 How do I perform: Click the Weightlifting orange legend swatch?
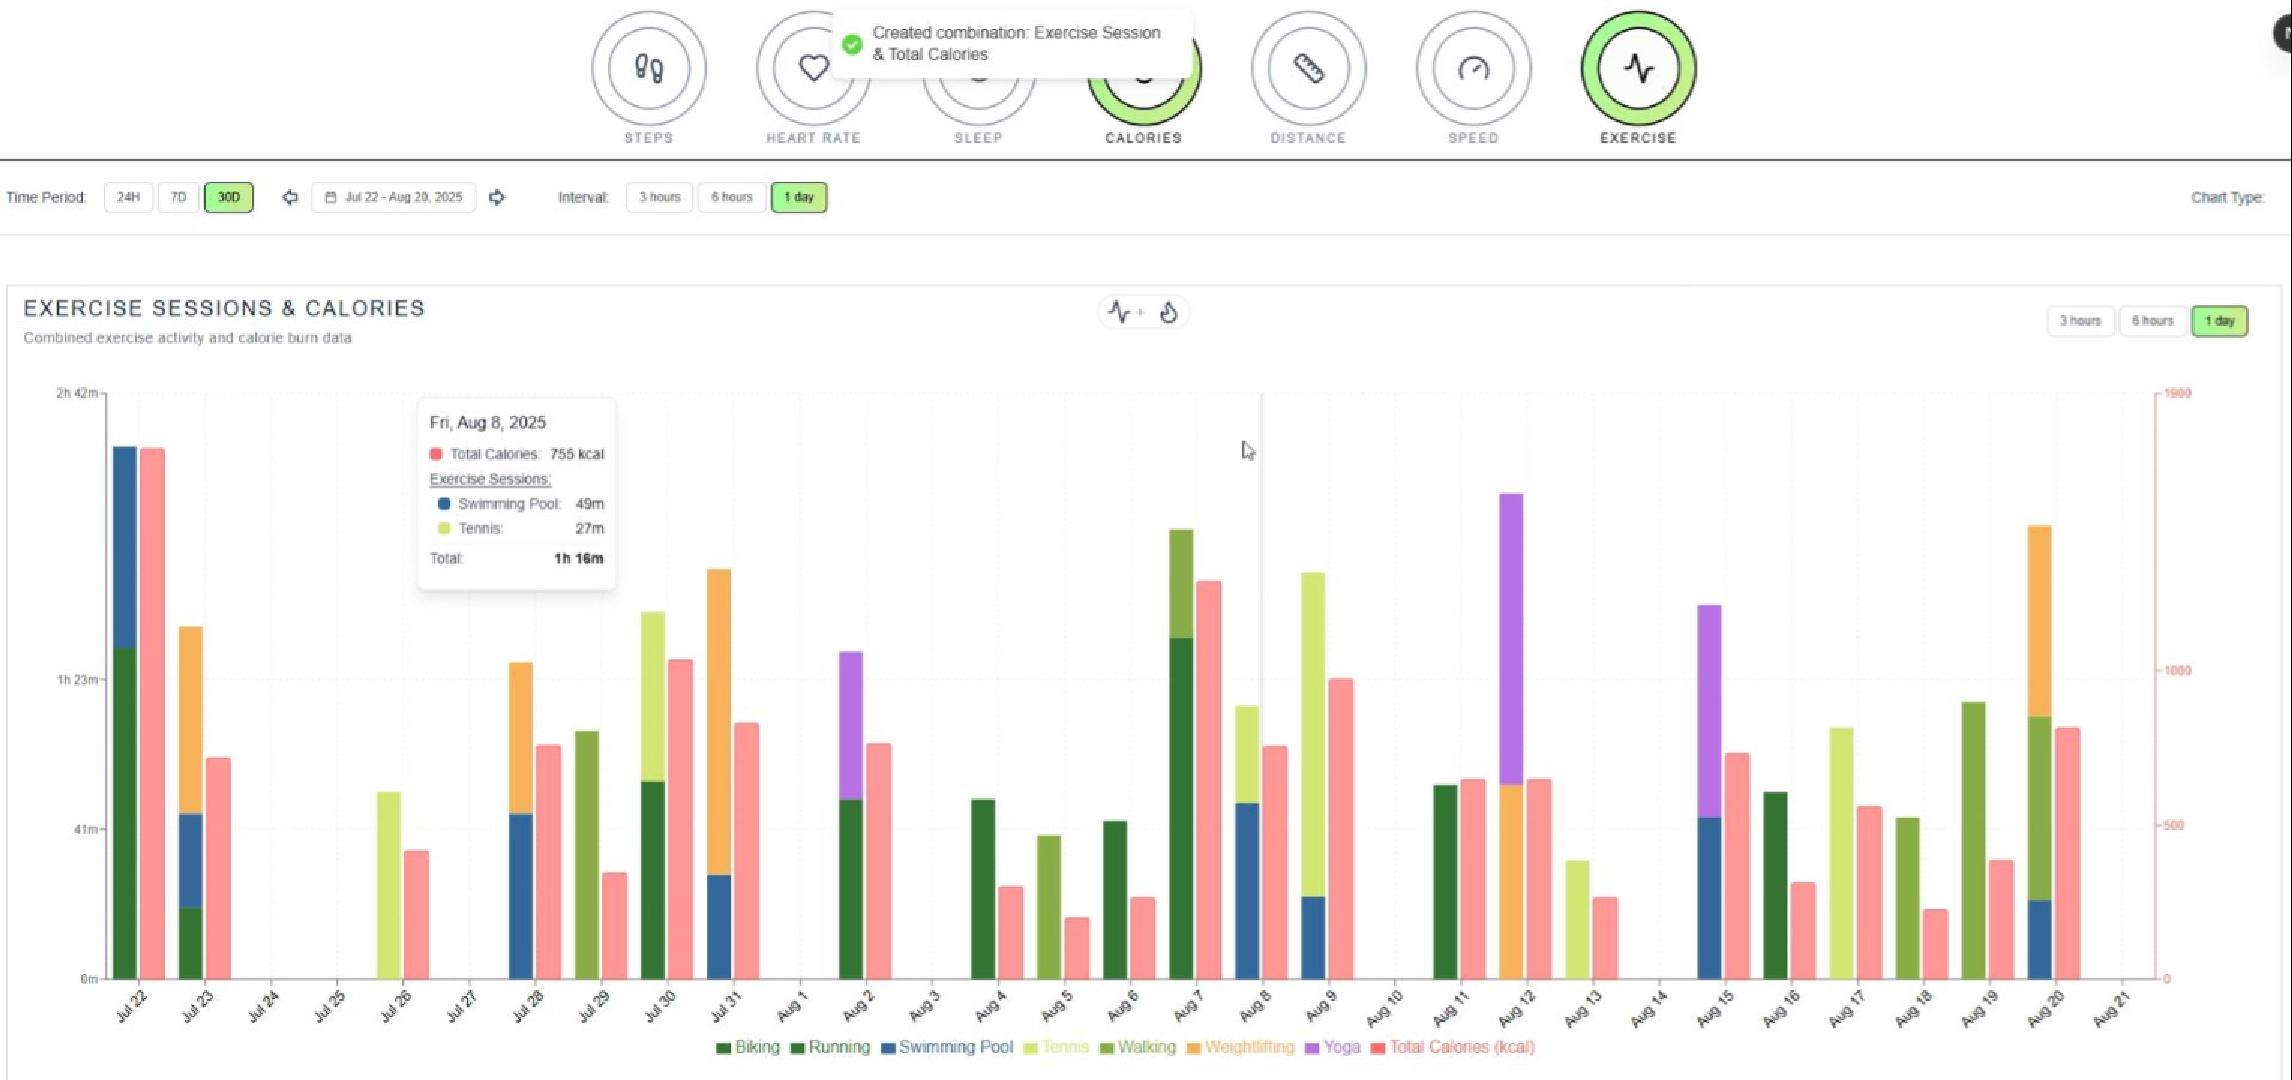(1194, 1048)
